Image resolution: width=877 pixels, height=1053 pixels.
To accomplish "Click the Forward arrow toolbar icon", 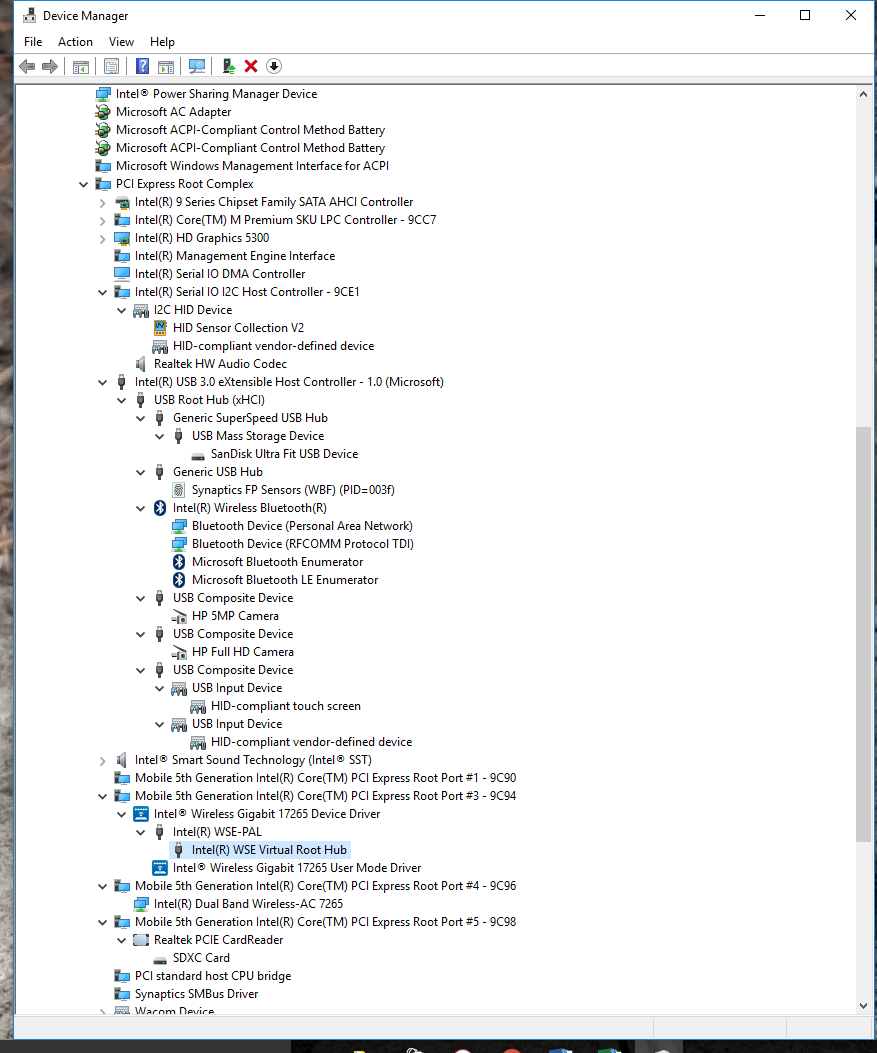I will point(50,66).
